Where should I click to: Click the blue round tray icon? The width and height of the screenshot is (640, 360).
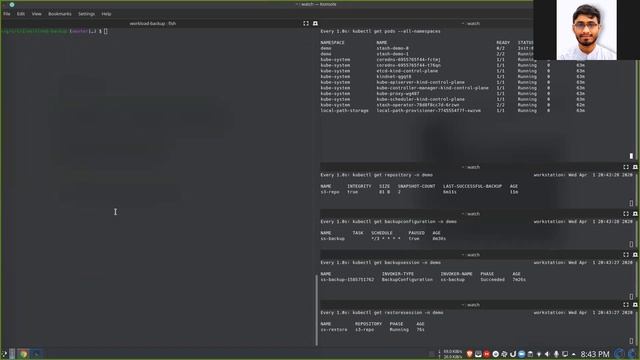tap(521, 354)
